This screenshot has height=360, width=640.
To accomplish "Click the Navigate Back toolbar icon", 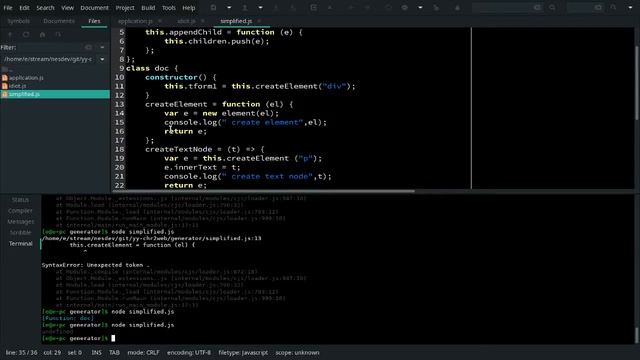I will pos(351,7).
